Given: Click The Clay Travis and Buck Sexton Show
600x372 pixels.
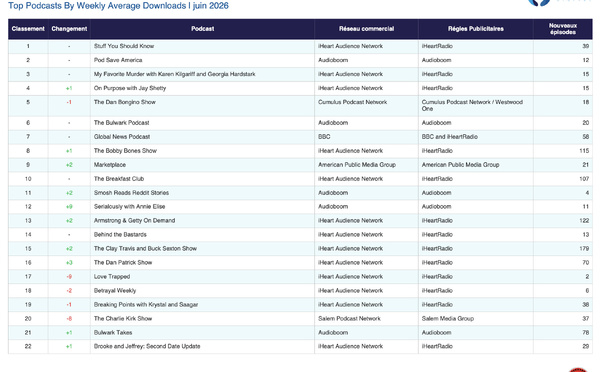Looking at the screenshot, I should pyautogui.click(x=145, y=249).
